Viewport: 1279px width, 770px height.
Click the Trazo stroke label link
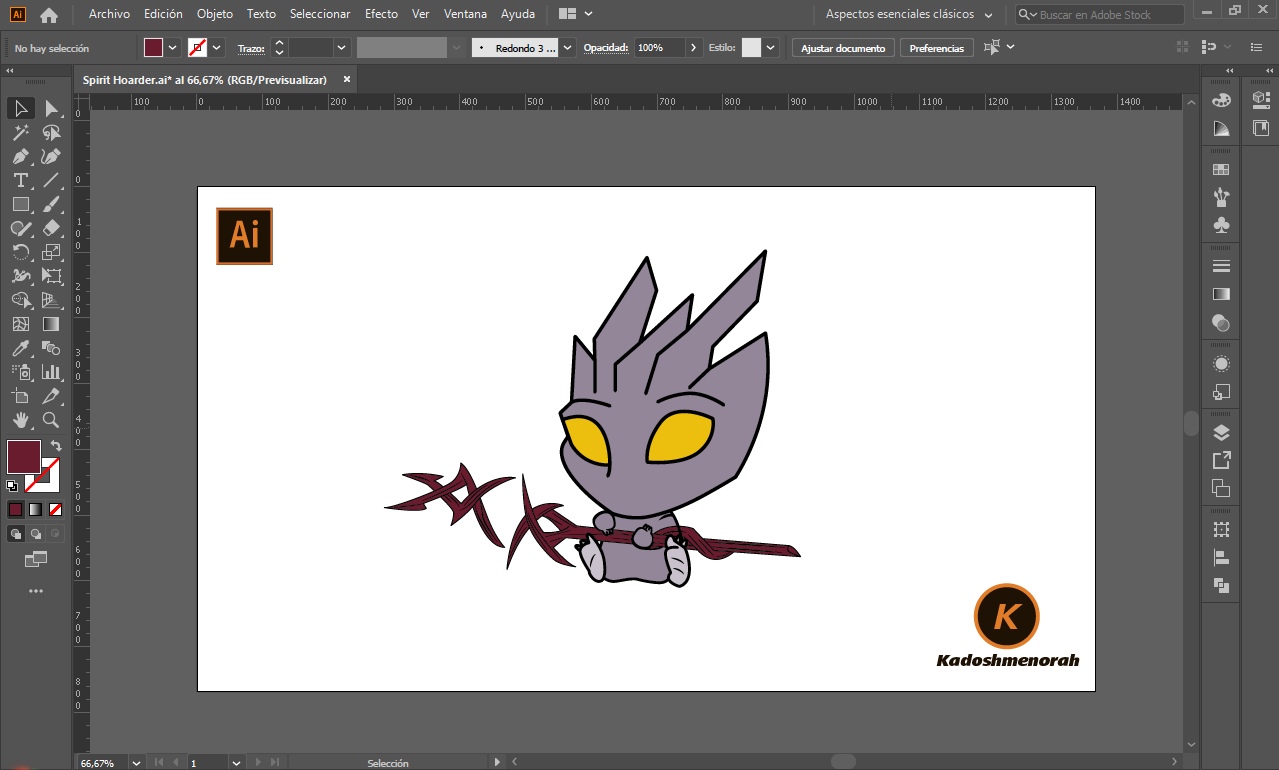(x=251, y=48)
